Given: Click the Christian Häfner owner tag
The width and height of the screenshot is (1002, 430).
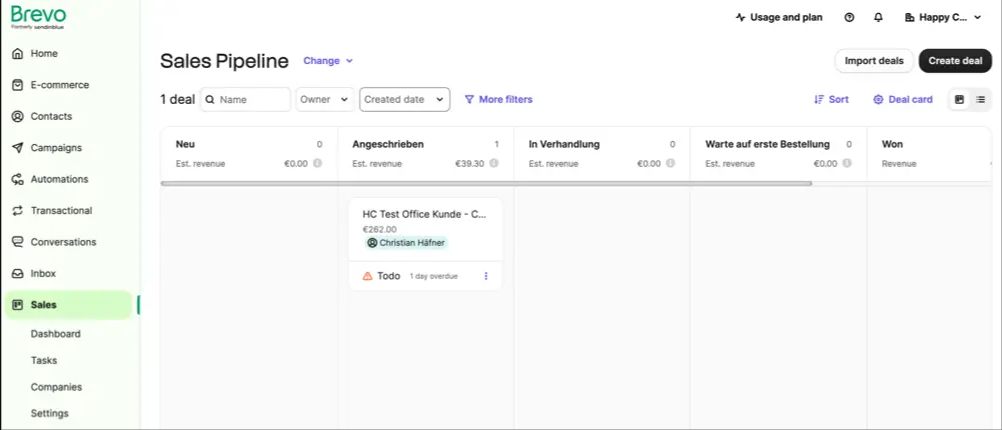Looking at the screenshot, I should pyautogui.click(x=406, y=243).
